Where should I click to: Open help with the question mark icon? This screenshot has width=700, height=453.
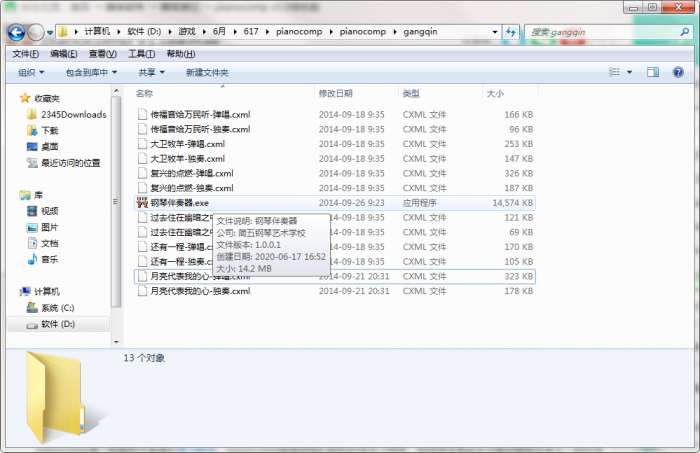pos(678,72)
